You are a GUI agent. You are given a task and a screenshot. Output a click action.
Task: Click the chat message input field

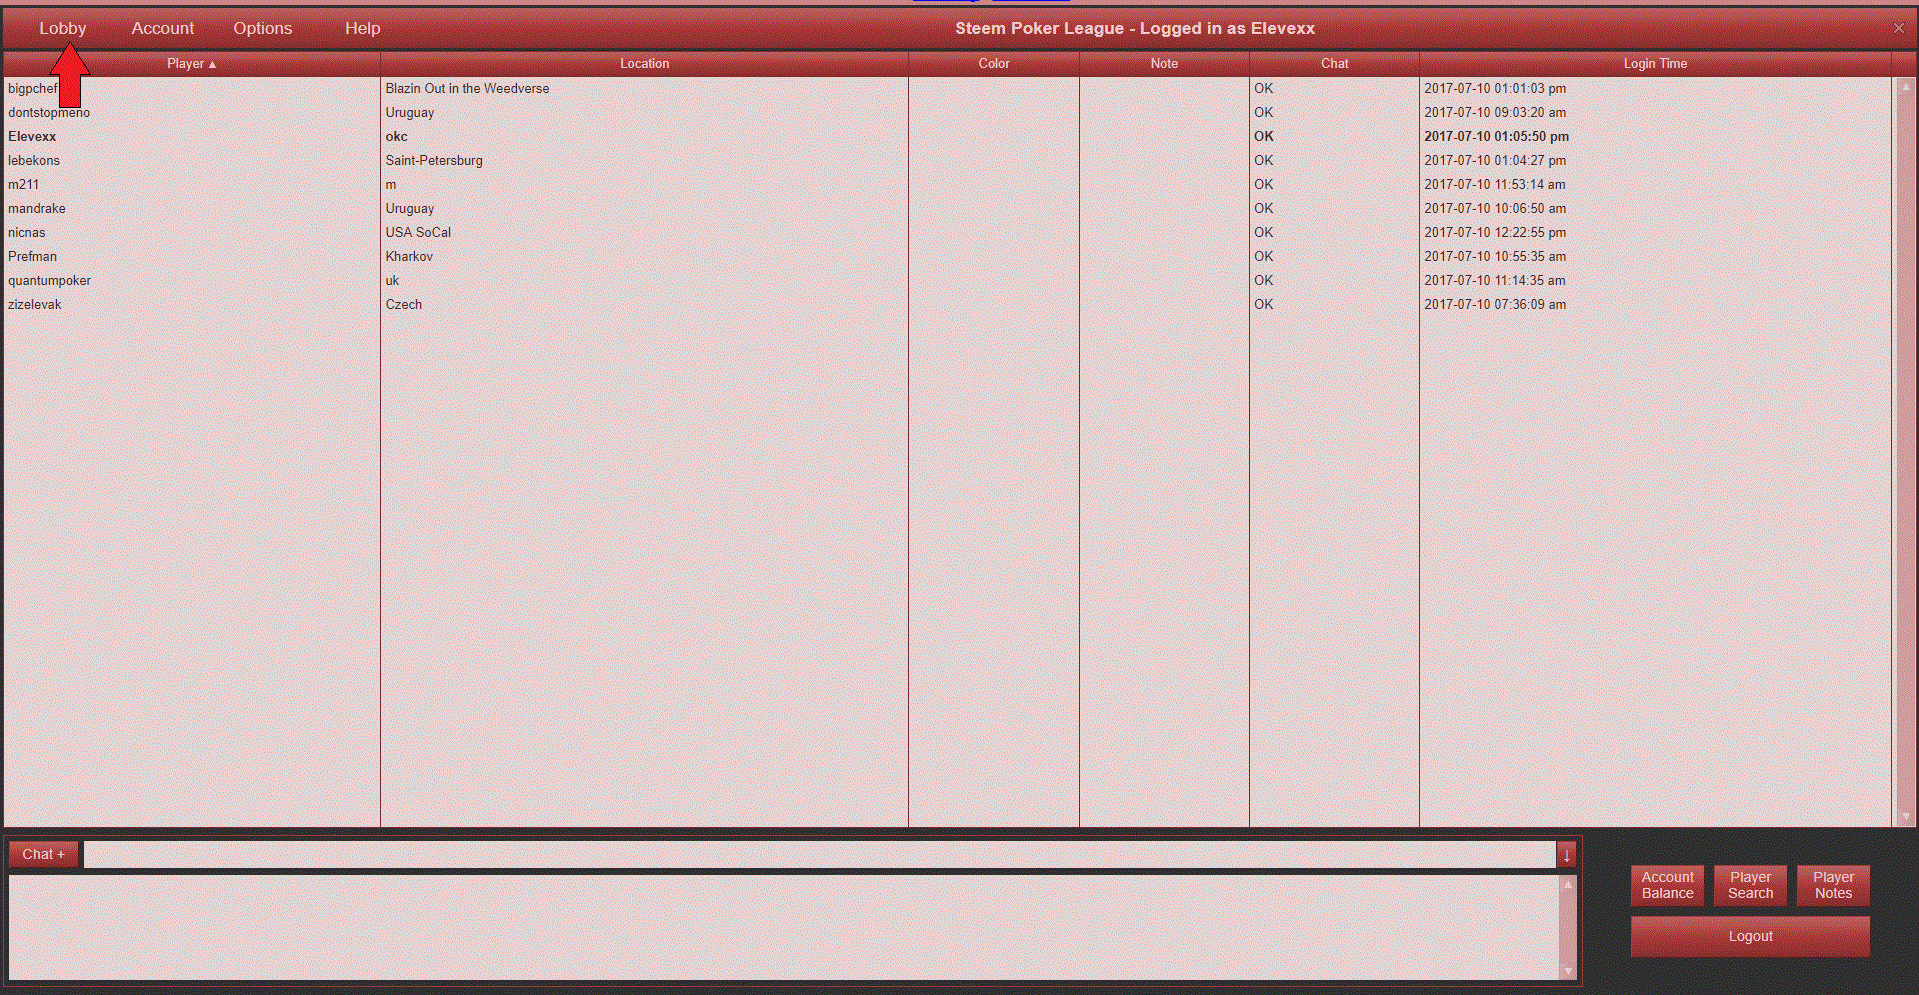(819, 854)
